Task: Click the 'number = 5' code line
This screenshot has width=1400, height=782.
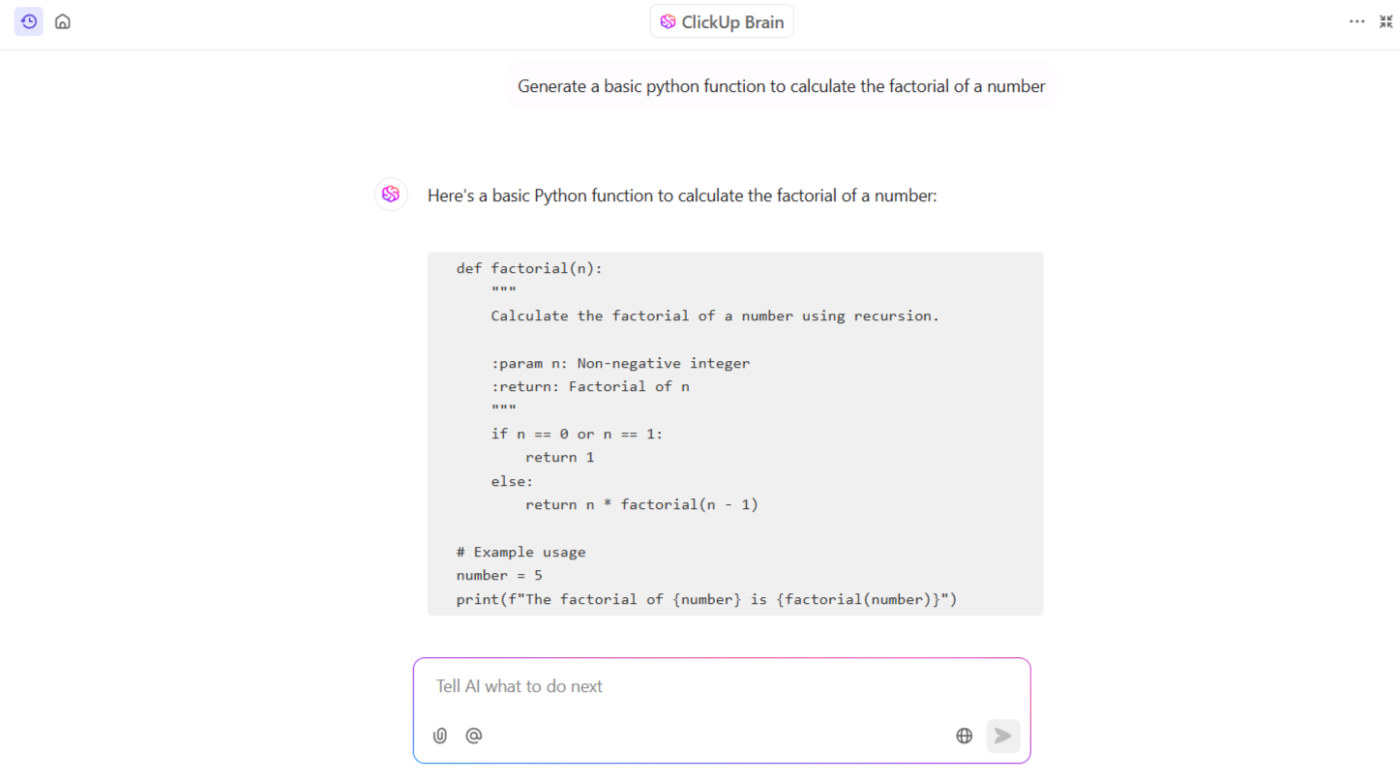Action: [499, 575]
